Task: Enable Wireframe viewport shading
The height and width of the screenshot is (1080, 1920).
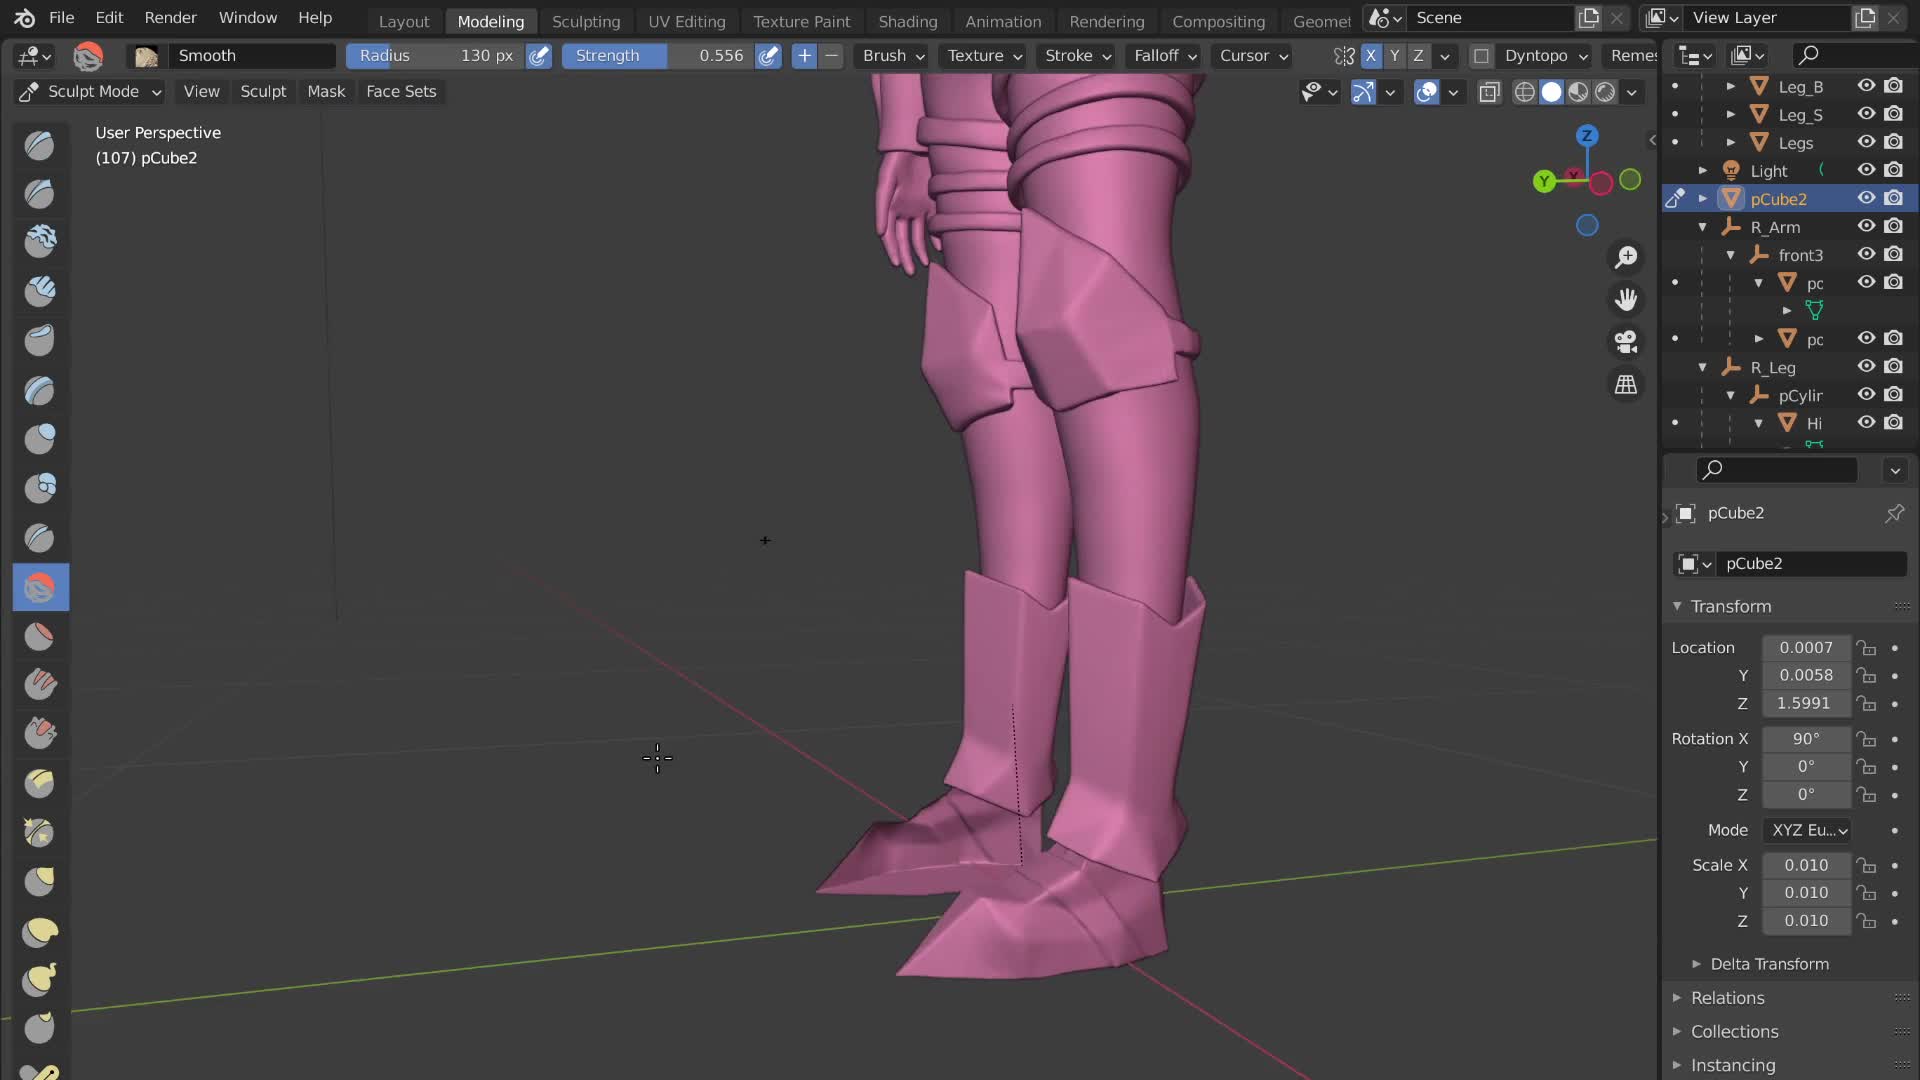Action: click(1525, 92)
